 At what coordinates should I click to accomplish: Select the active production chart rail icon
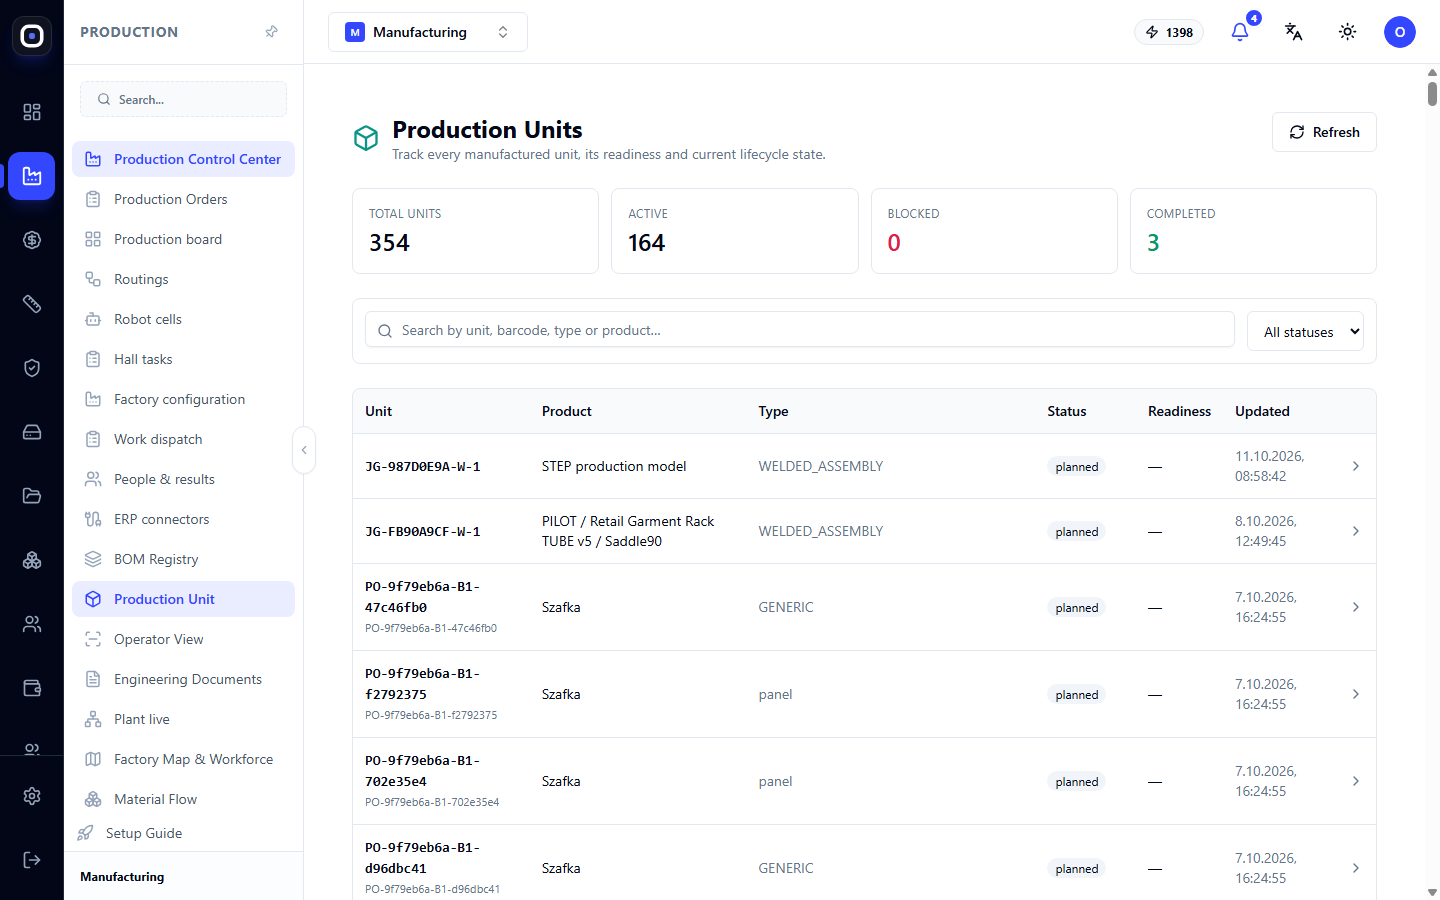point(32,176)
